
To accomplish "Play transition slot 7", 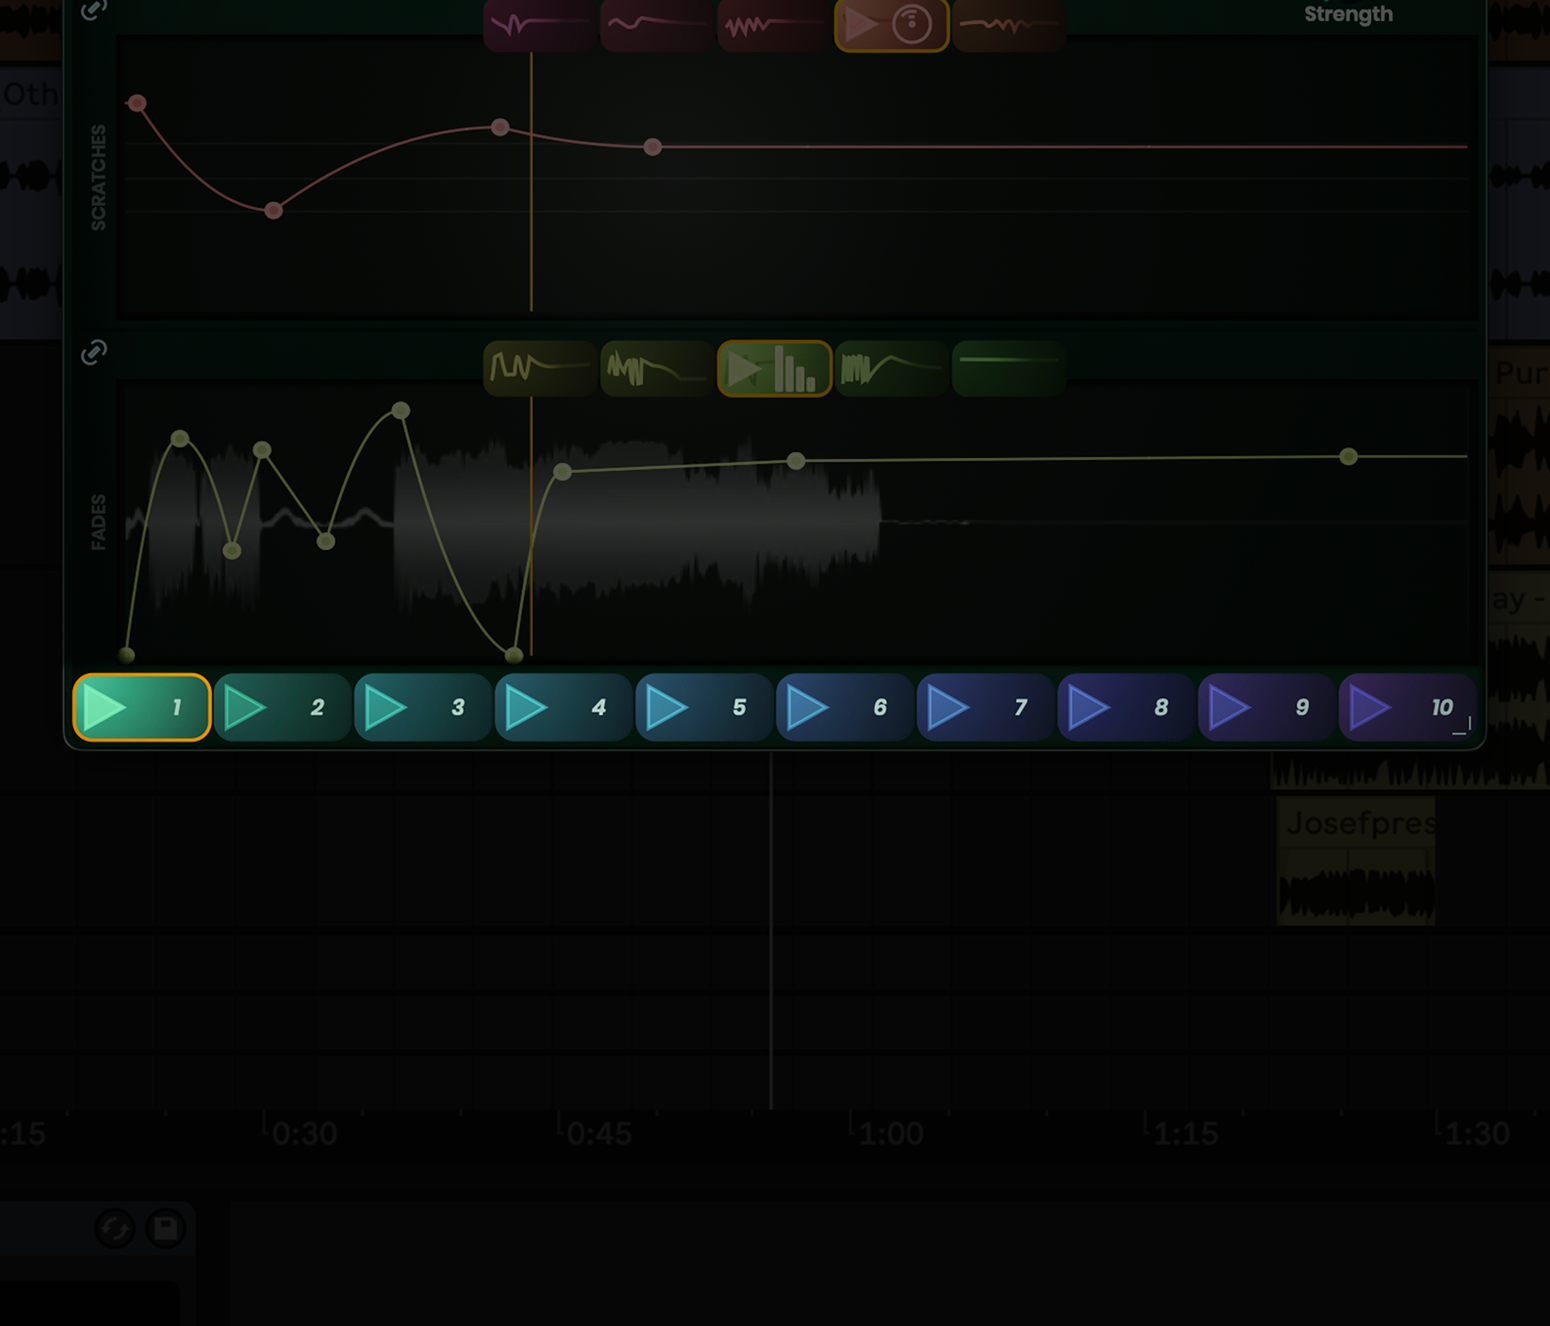I will (985, 707).
